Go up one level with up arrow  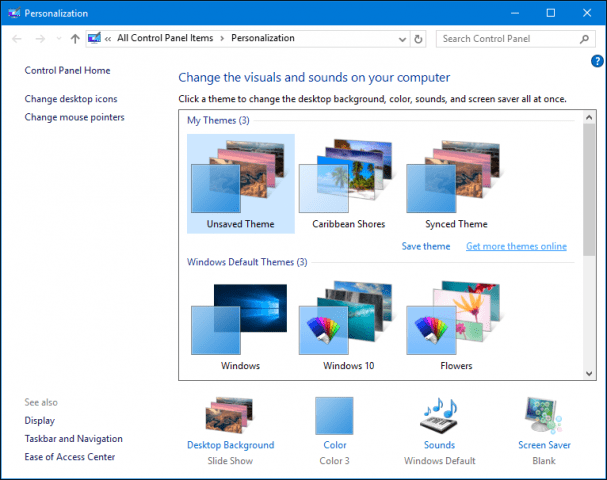75,39
